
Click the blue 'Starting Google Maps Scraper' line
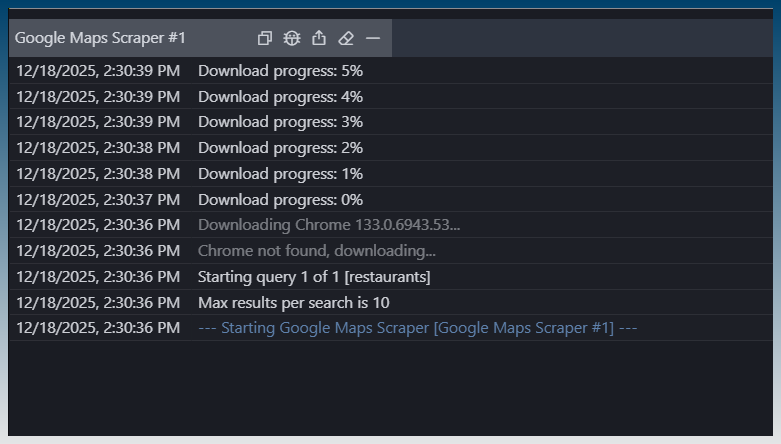tap(417, 328)
